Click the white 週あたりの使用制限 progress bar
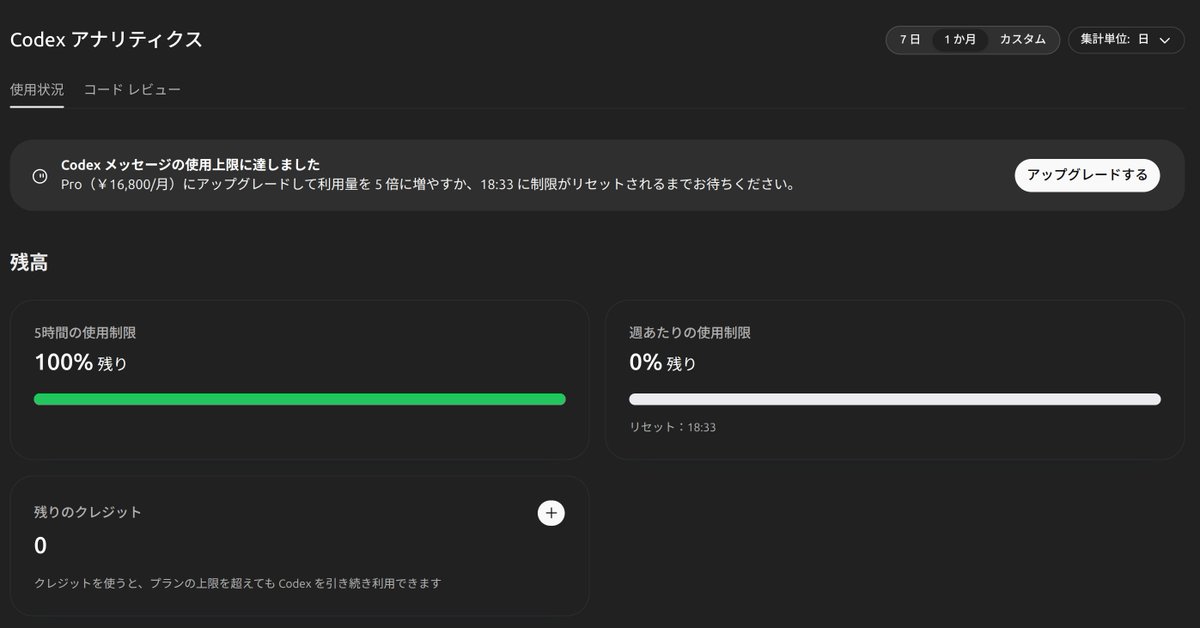The height and width of the screenshot is (628, 1200). click(x=895, y=399)
